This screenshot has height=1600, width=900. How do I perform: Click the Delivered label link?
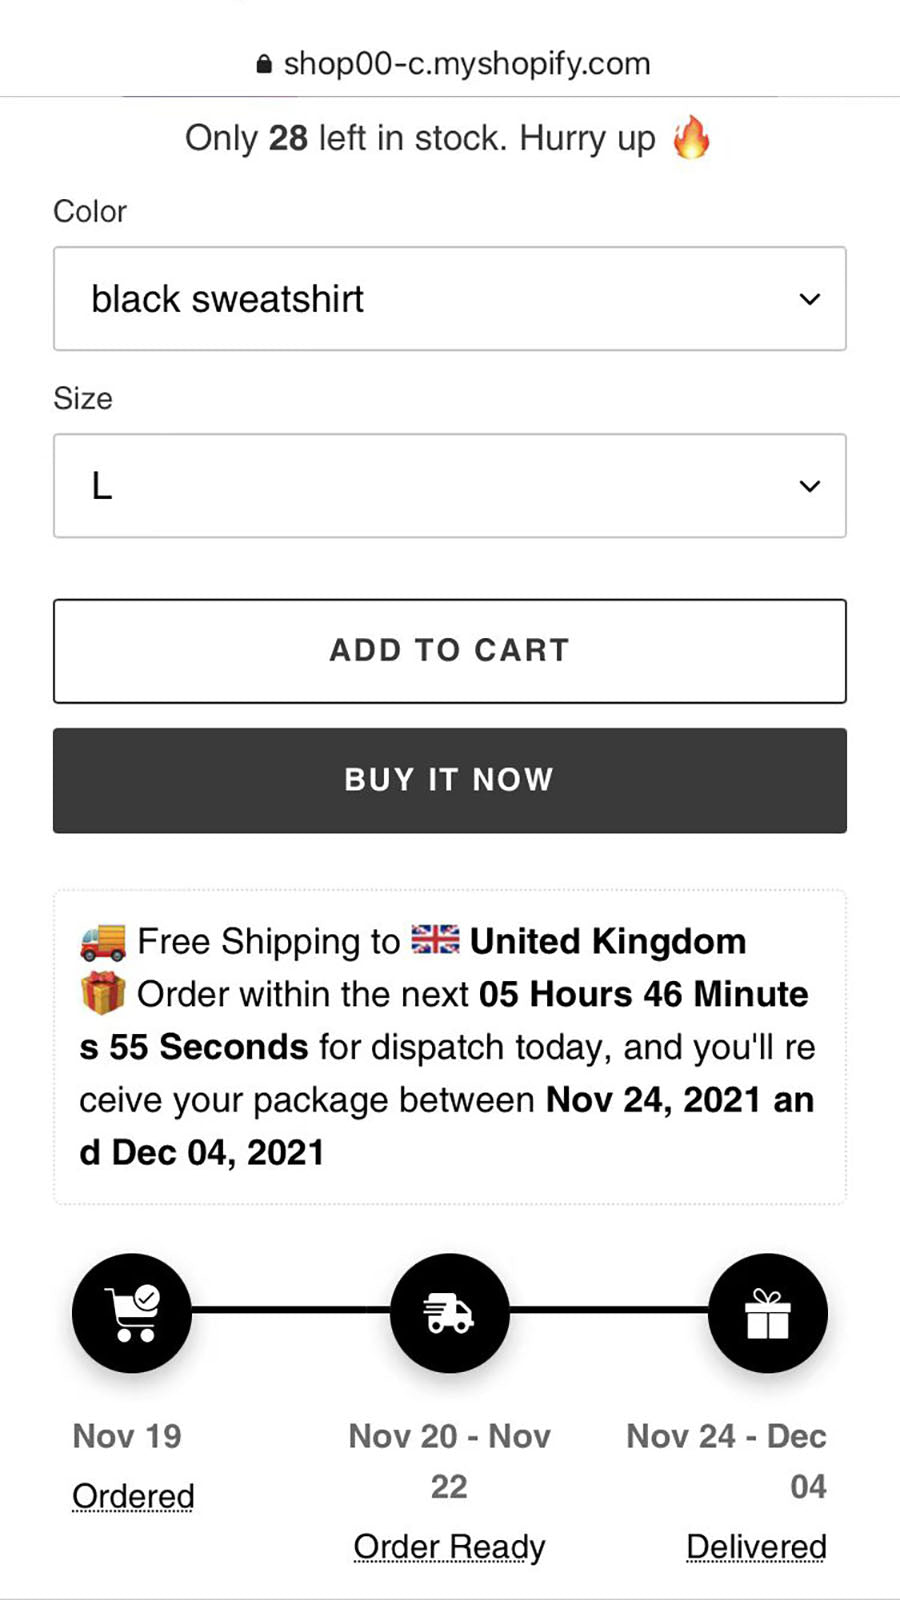click(x=756, y=1546)
